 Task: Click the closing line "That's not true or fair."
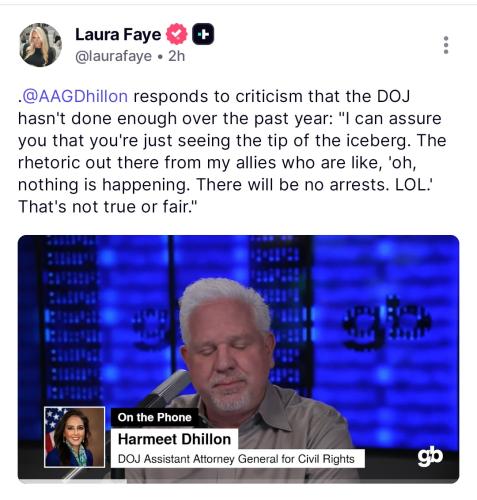tap(107, 207)
